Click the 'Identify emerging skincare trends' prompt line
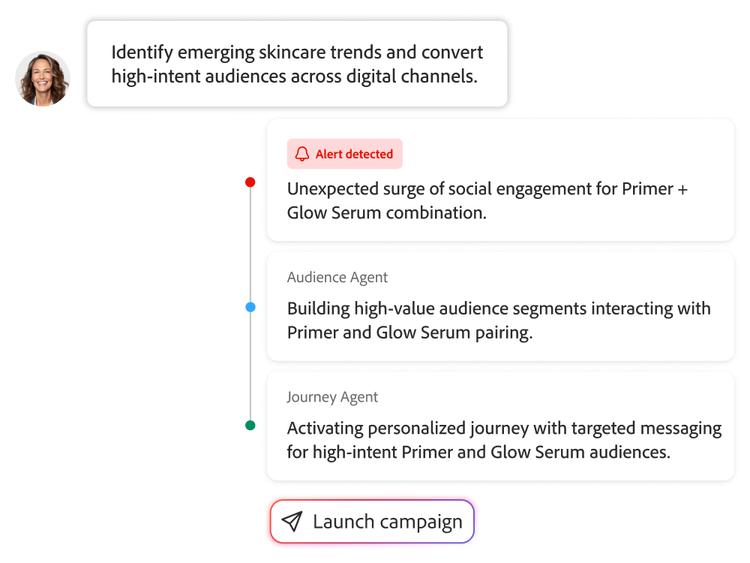750x563 pixels. 297,52
